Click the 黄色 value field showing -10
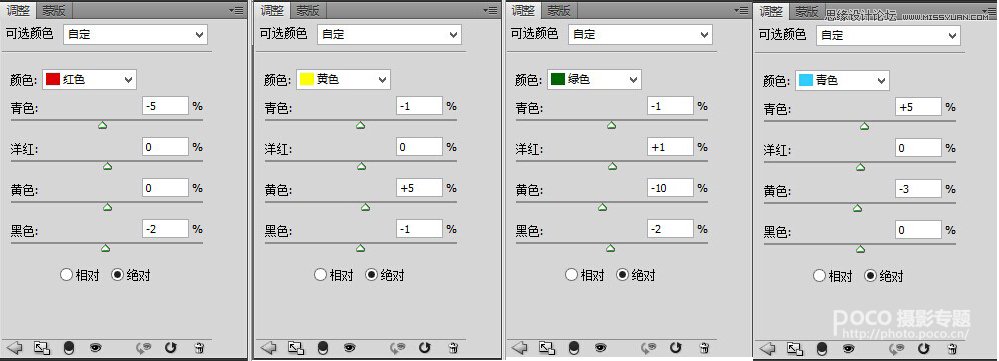Image resolution: width=999 pixels, height=361 pixels. coord(670,188)
